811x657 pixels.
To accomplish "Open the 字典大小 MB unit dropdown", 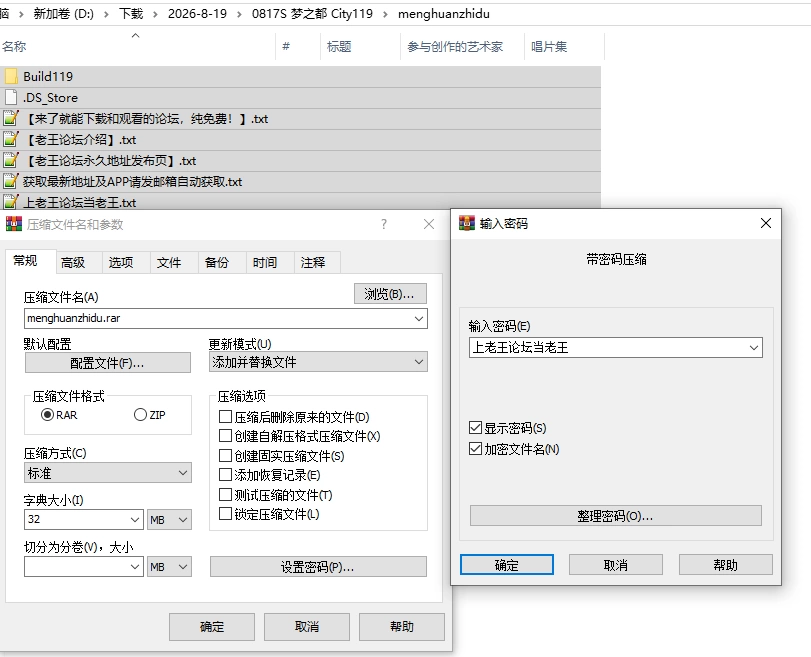I will point(169,520).
